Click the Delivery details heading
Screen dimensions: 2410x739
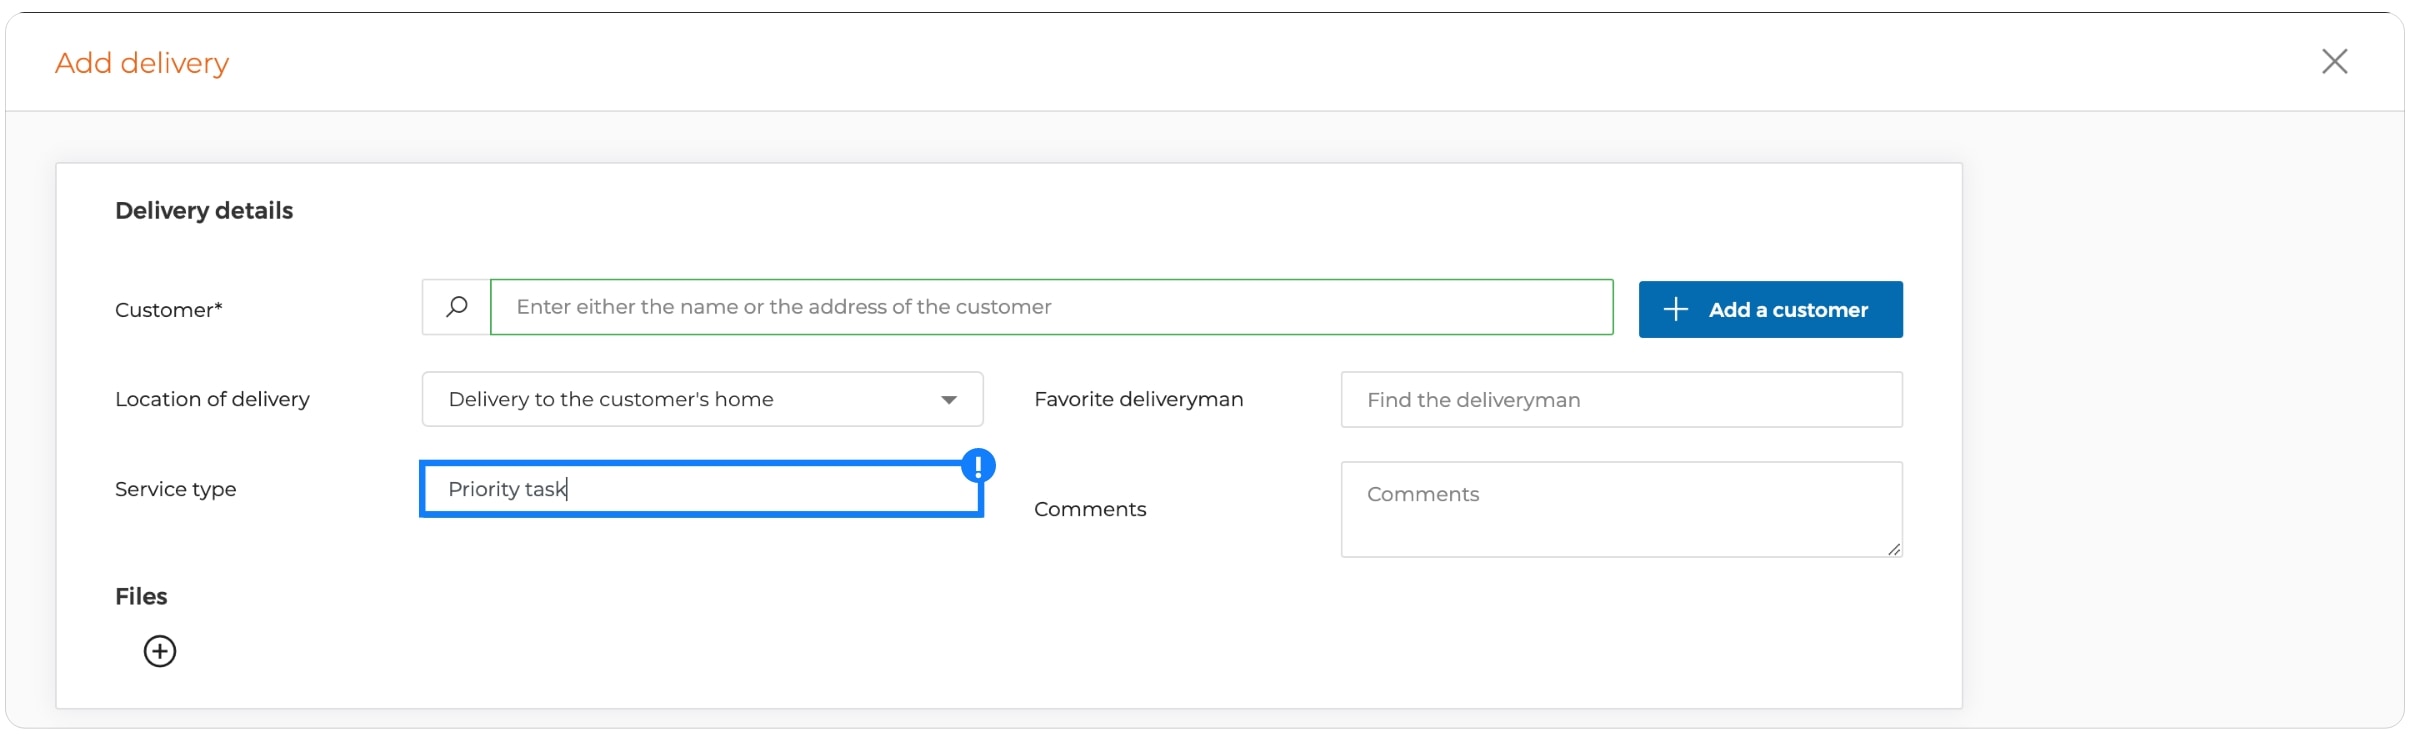(x=204, y=211)
